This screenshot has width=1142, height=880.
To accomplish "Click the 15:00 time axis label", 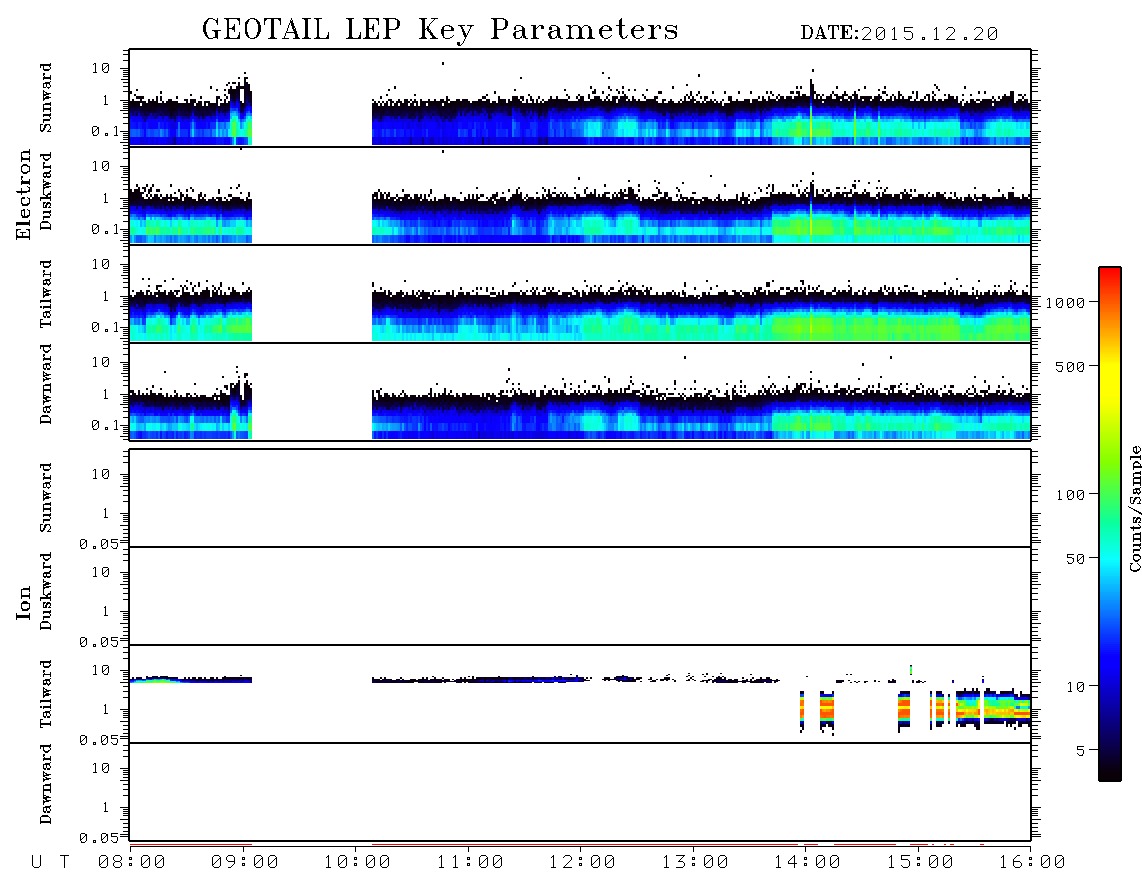I will [920, 863].
